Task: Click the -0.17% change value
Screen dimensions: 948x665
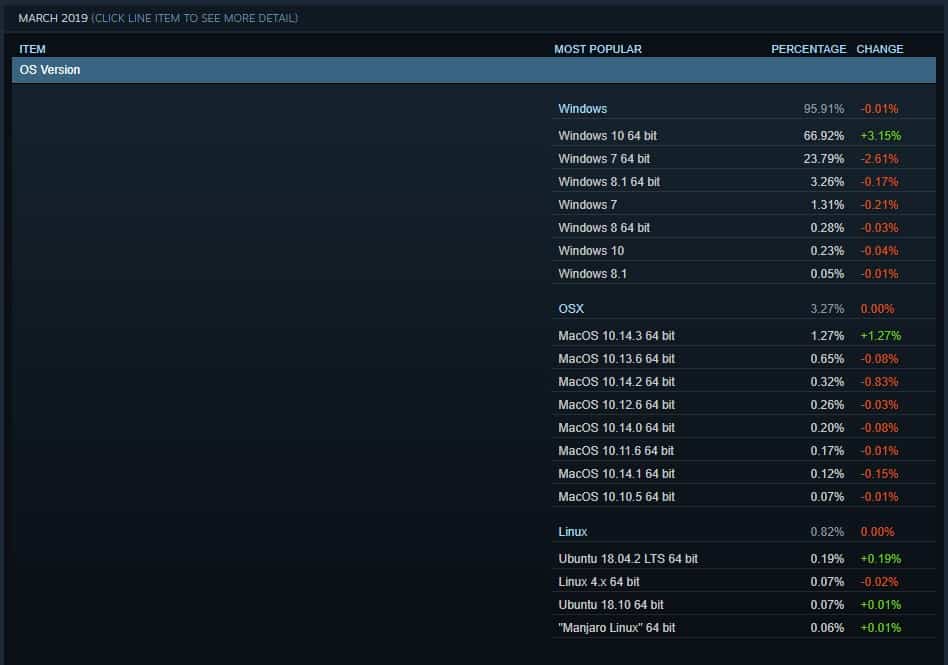Action: (x=880, y=182)
